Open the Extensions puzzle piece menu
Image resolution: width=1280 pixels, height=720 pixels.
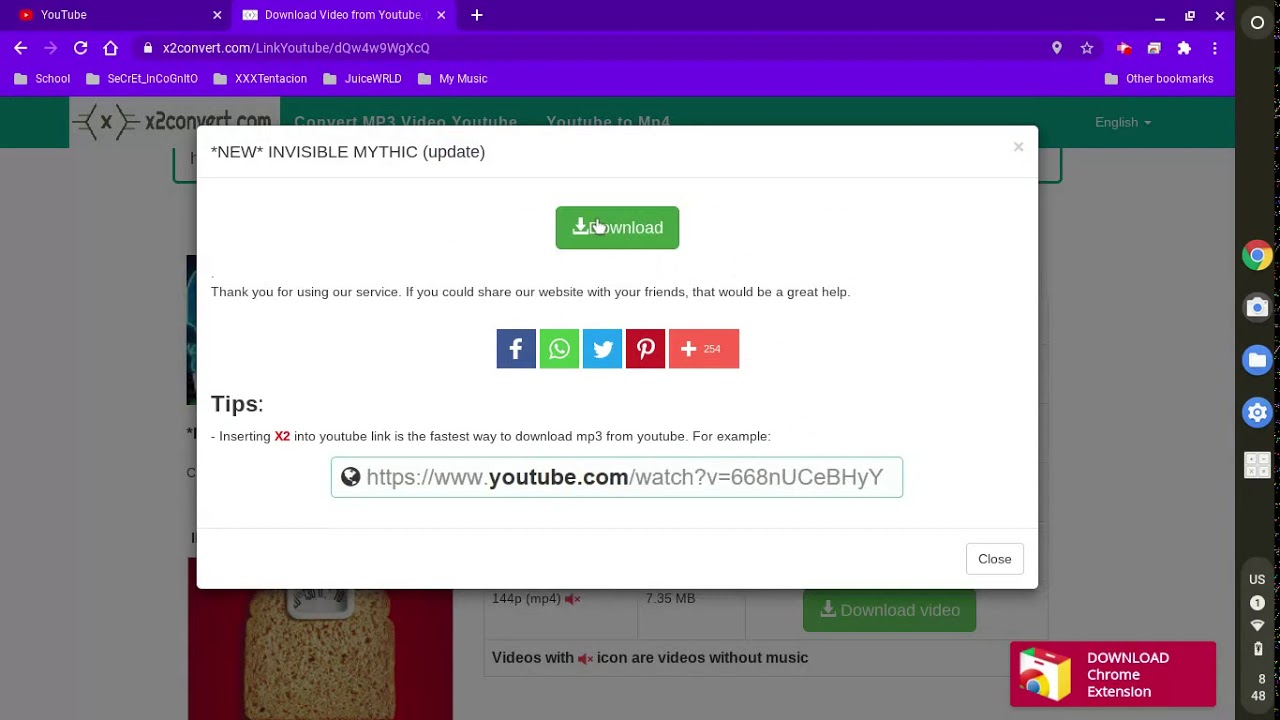(1184, 48)
